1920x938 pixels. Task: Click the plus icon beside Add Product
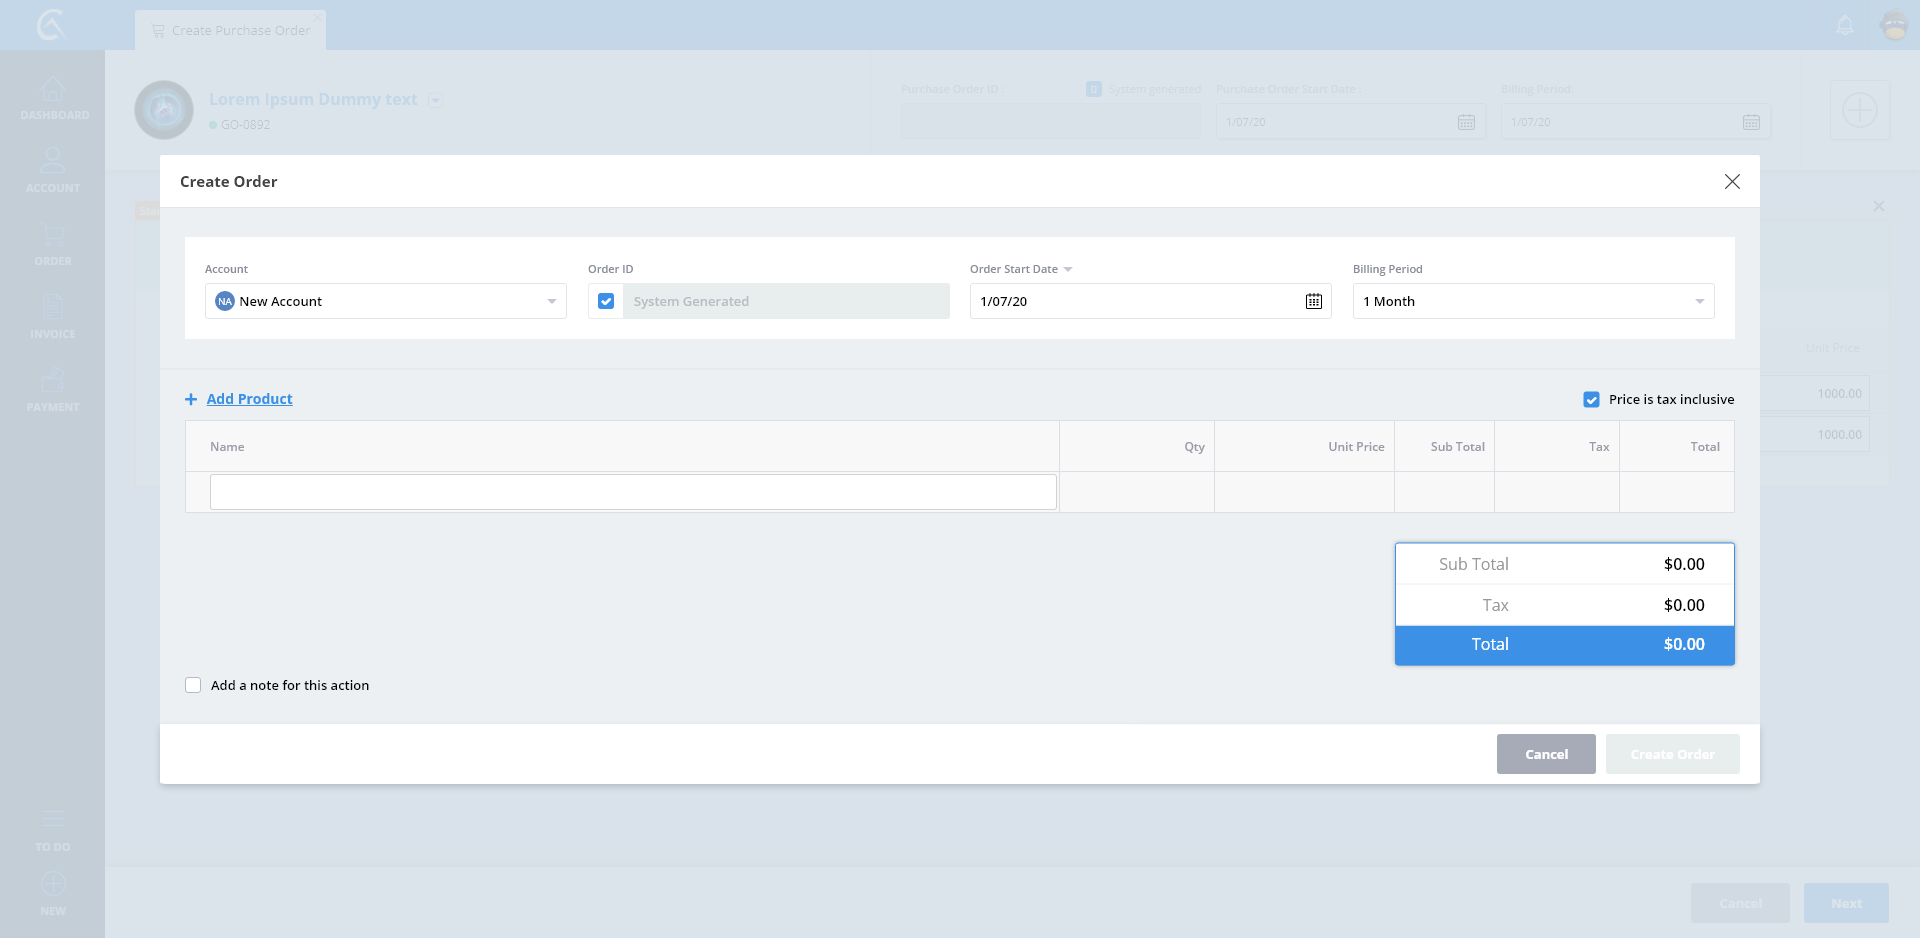point(191,399)
